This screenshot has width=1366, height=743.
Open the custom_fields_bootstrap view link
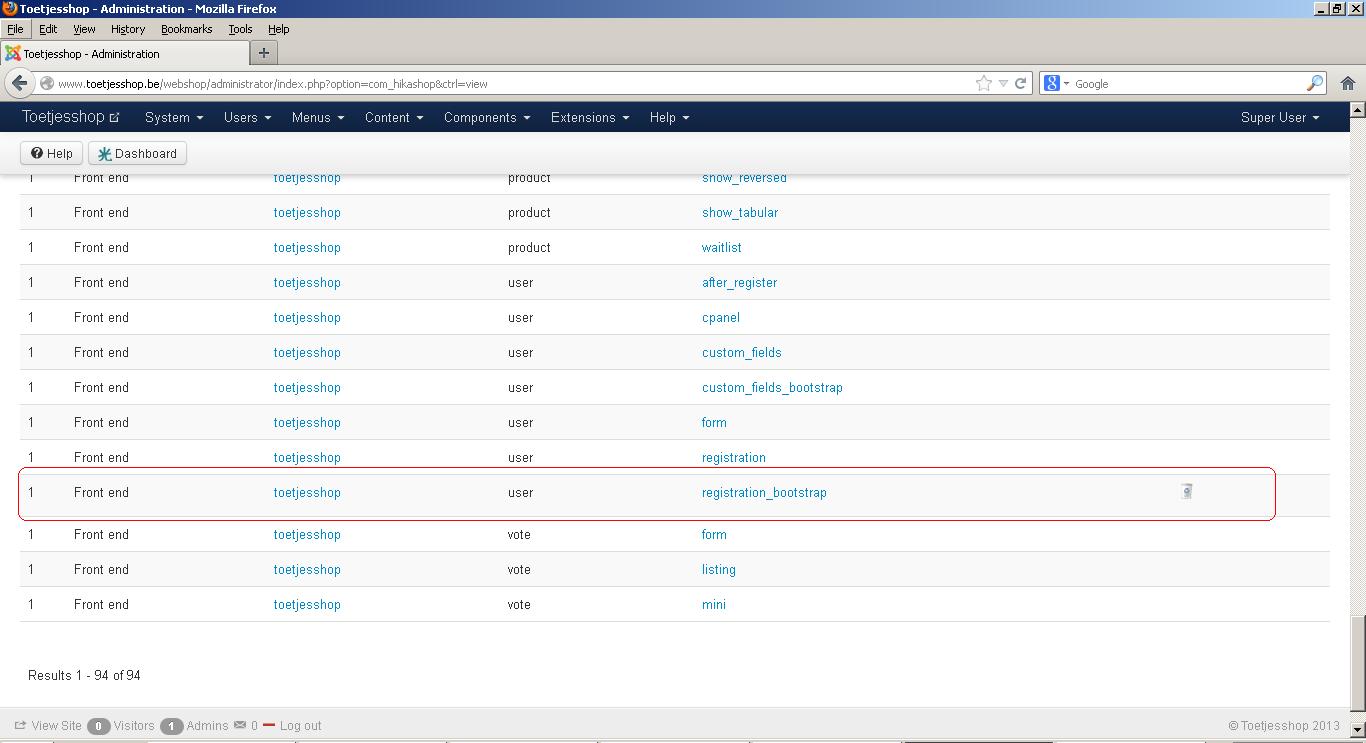coord(772,387)
